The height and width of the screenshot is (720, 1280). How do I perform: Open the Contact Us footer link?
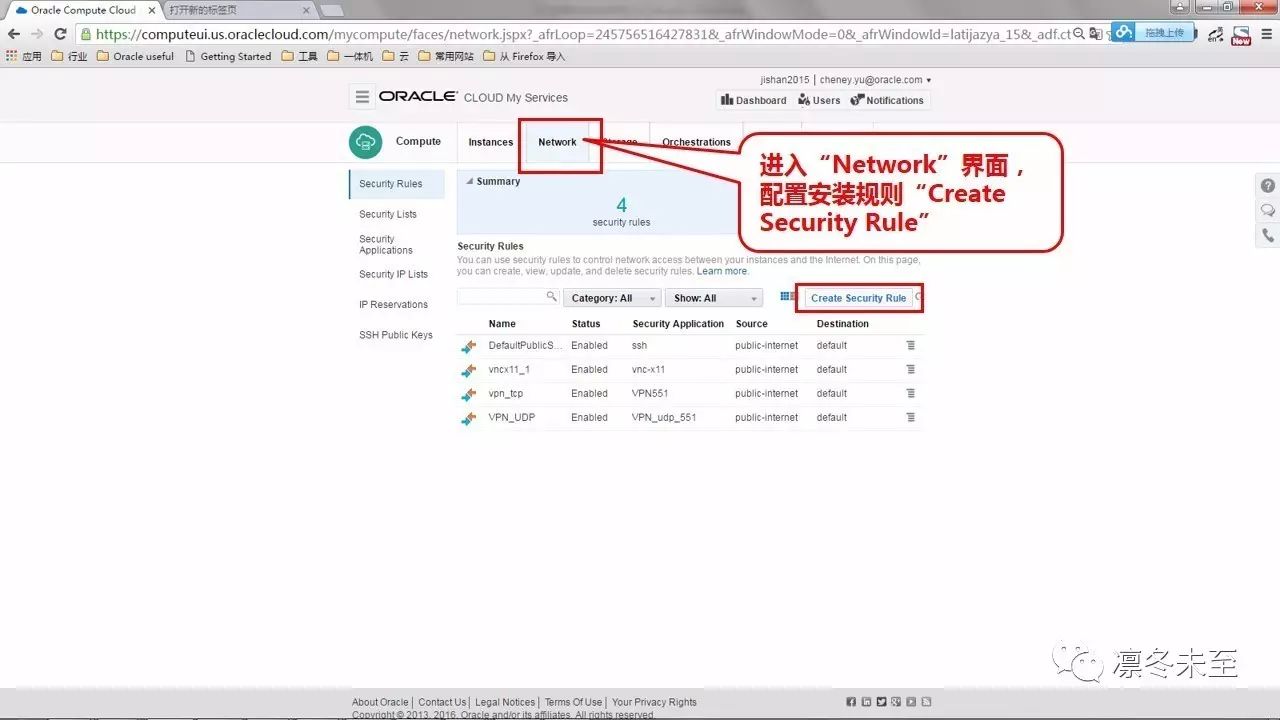[x=442, y=702]
